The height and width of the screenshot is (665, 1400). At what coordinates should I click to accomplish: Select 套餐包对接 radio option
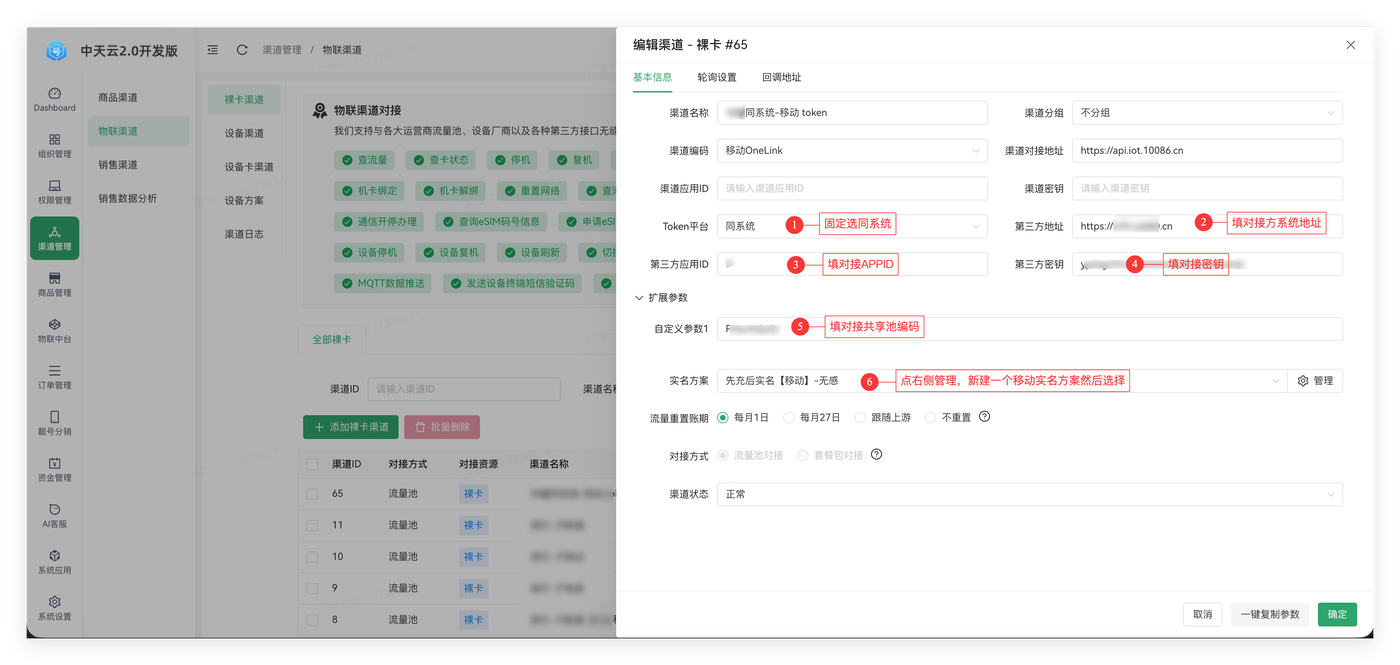[x=830, y=455]
